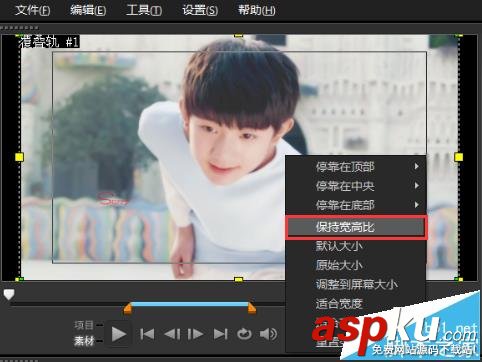Toggle the Repeat loop button
482x362 pixels.
[x=244, y=334]
